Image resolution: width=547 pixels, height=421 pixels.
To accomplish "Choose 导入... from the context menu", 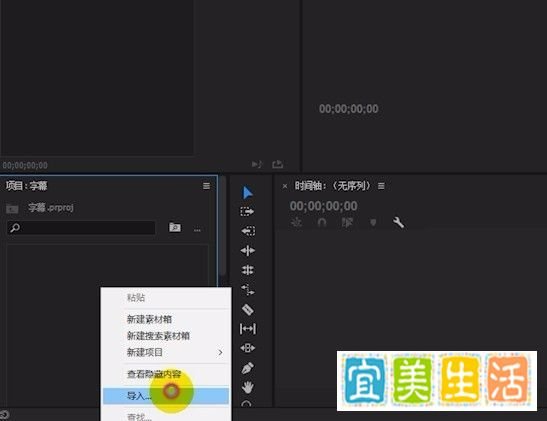I will click(x=166, y=396).
